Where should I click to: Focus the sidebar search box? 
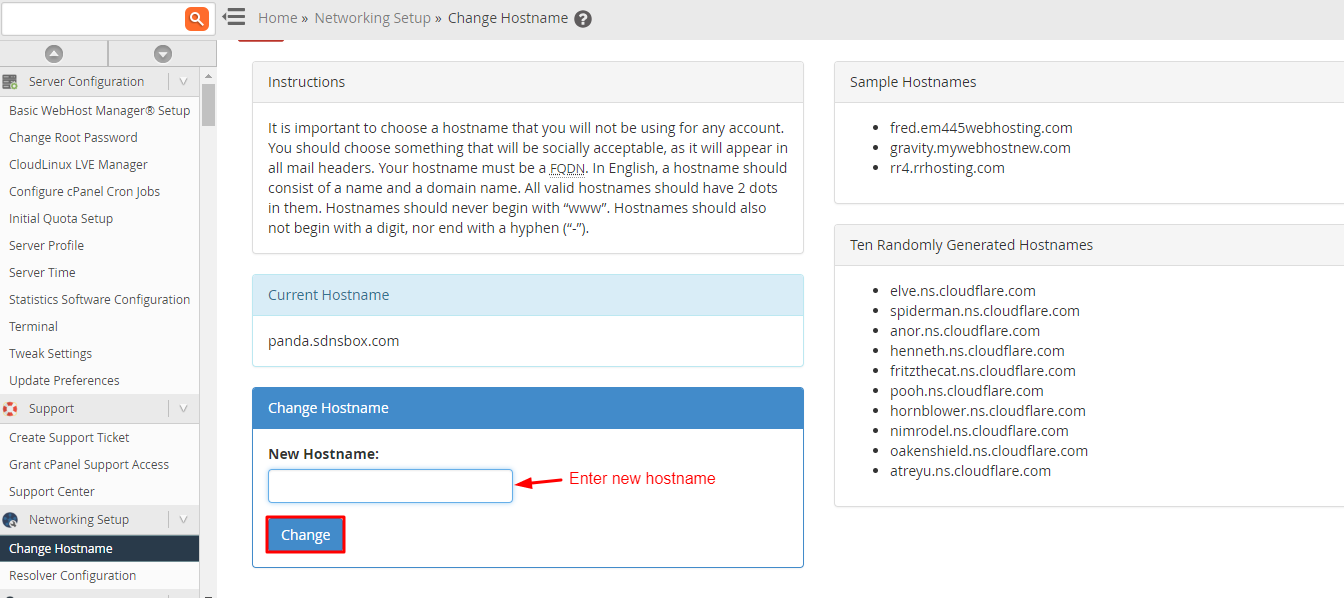click(x=92, y=18)
